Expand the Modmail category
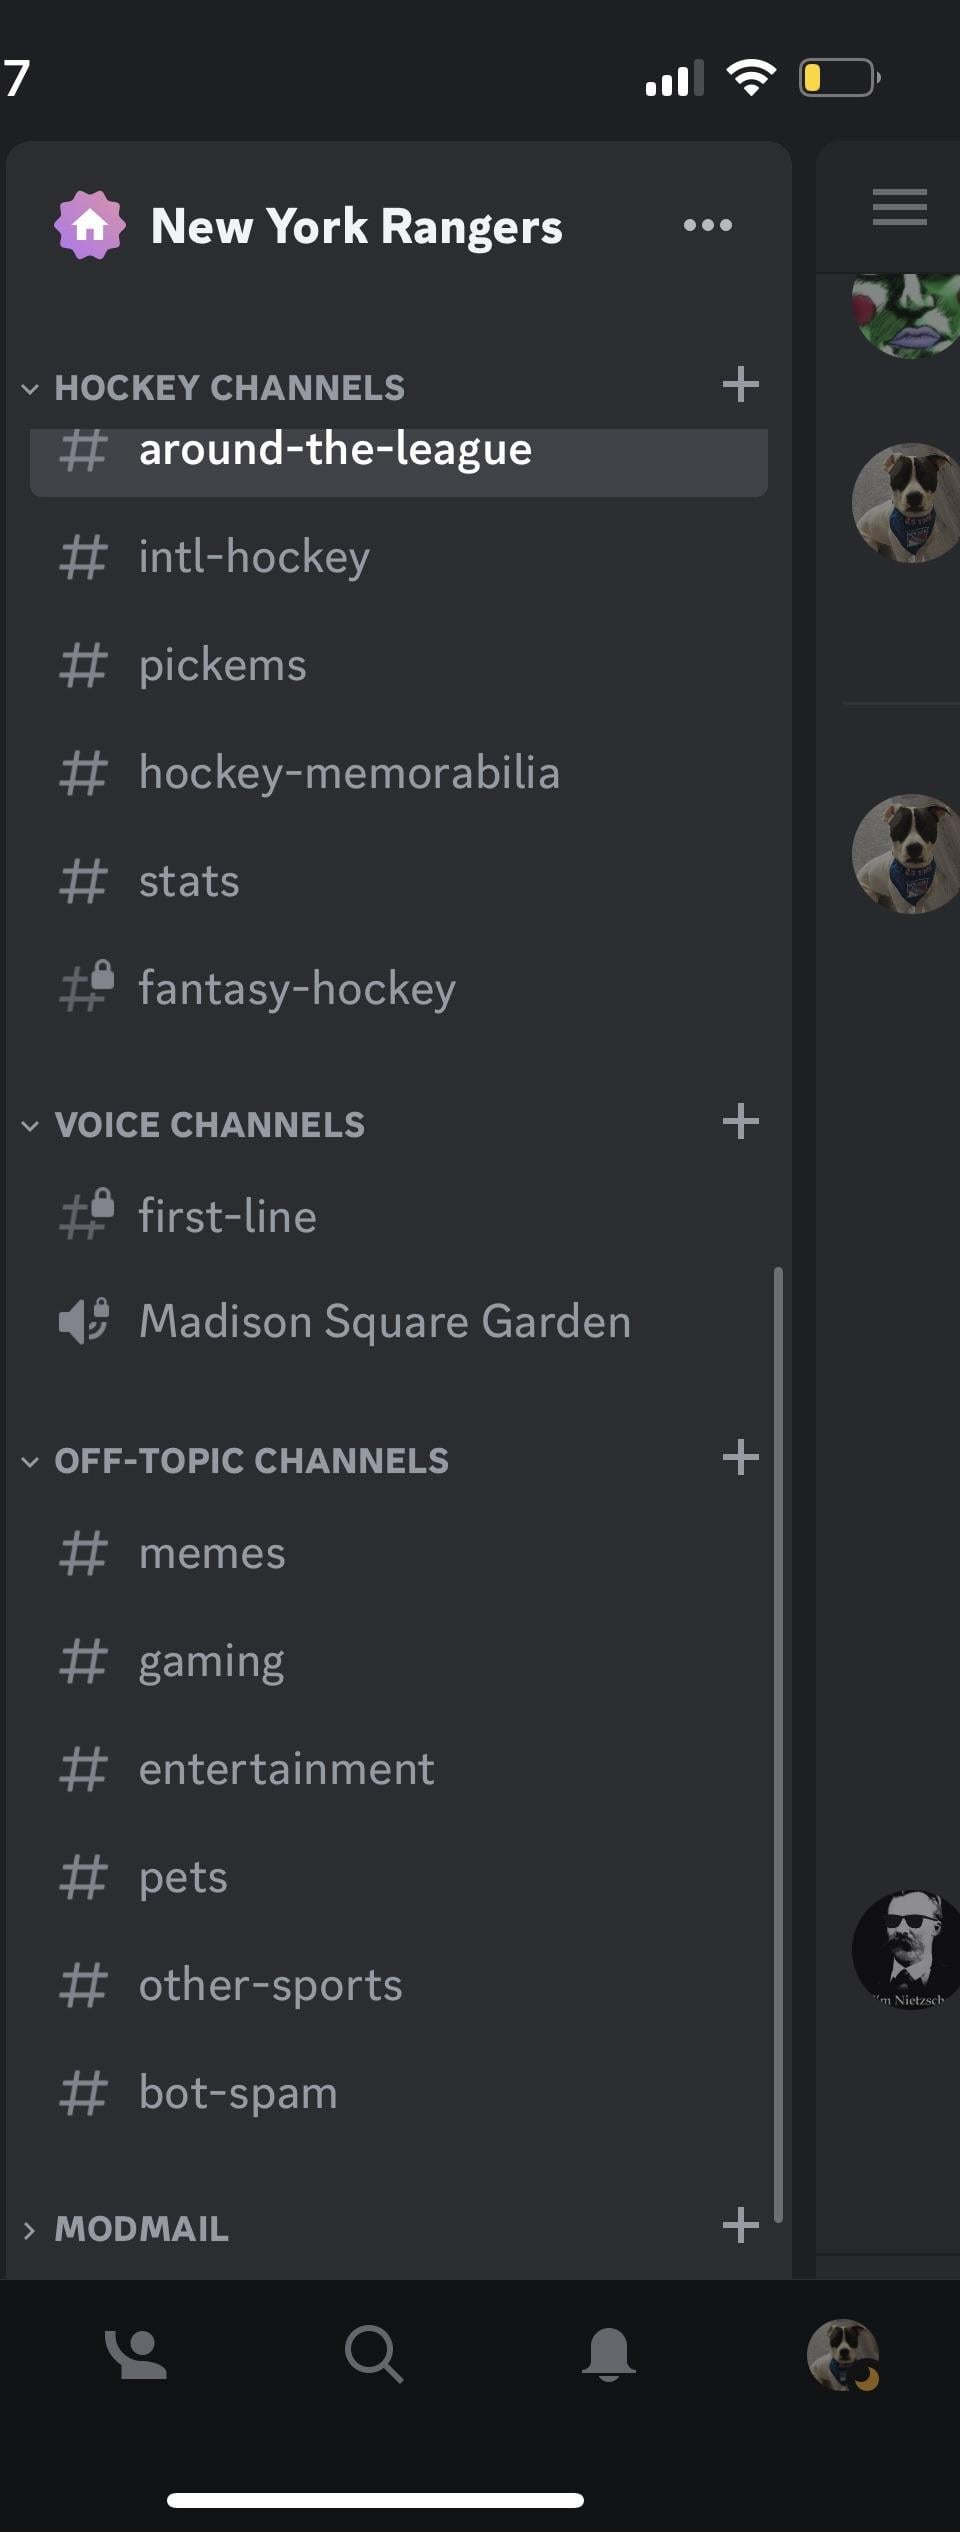This screenshot has height=2532, width=960. coord(126,2229)
